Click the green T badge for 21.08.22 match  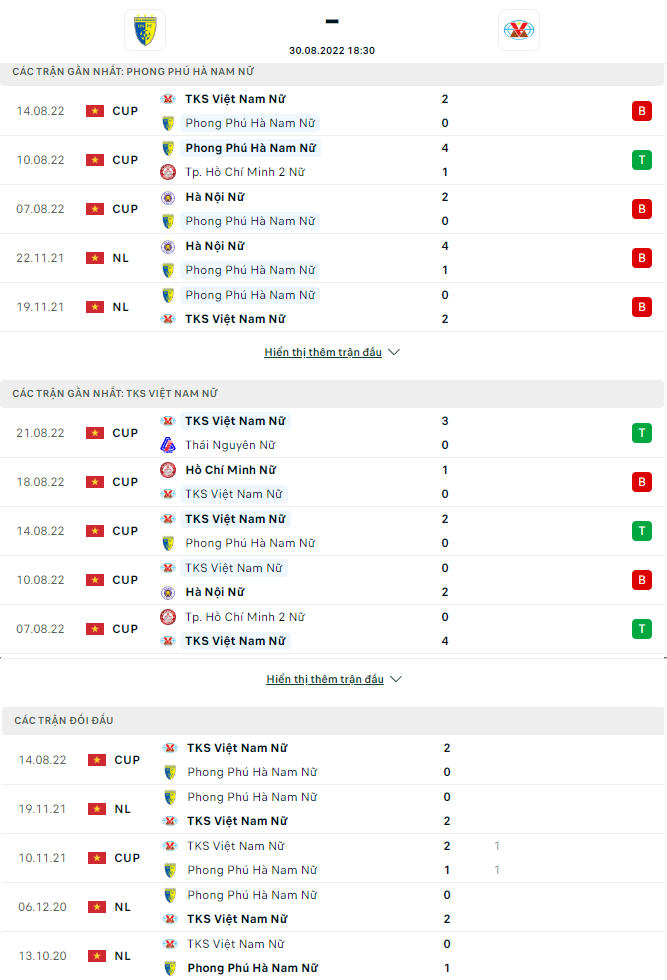click(x=640, y=433)
